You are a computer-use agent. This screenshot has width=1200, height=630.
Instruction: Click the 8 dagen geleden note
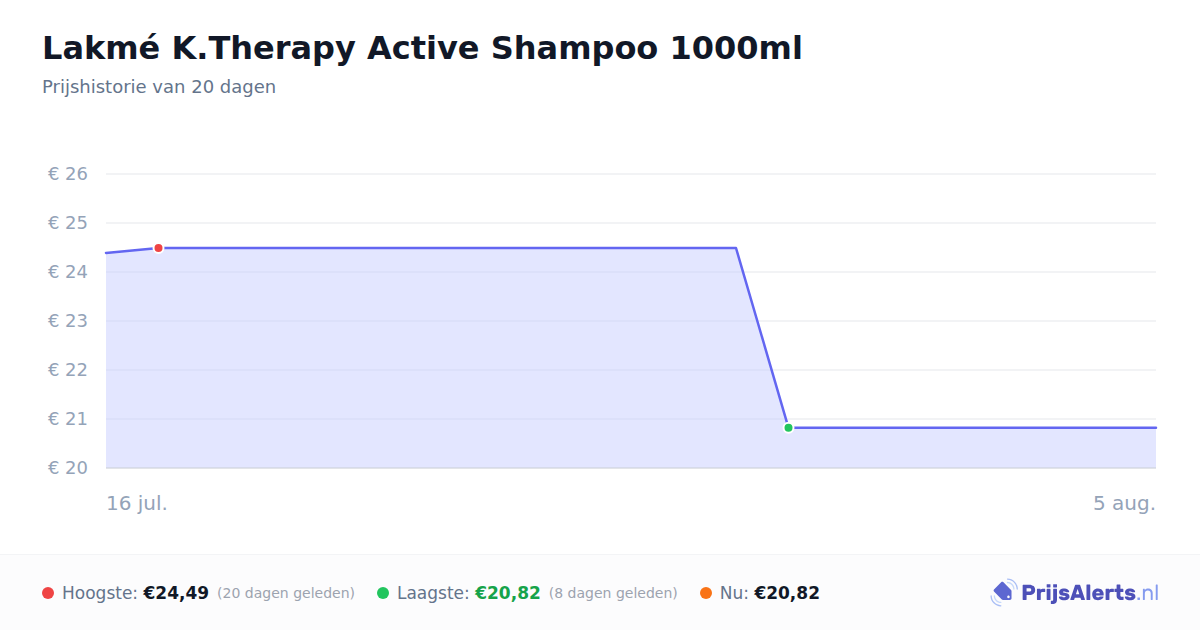point(613,593)
